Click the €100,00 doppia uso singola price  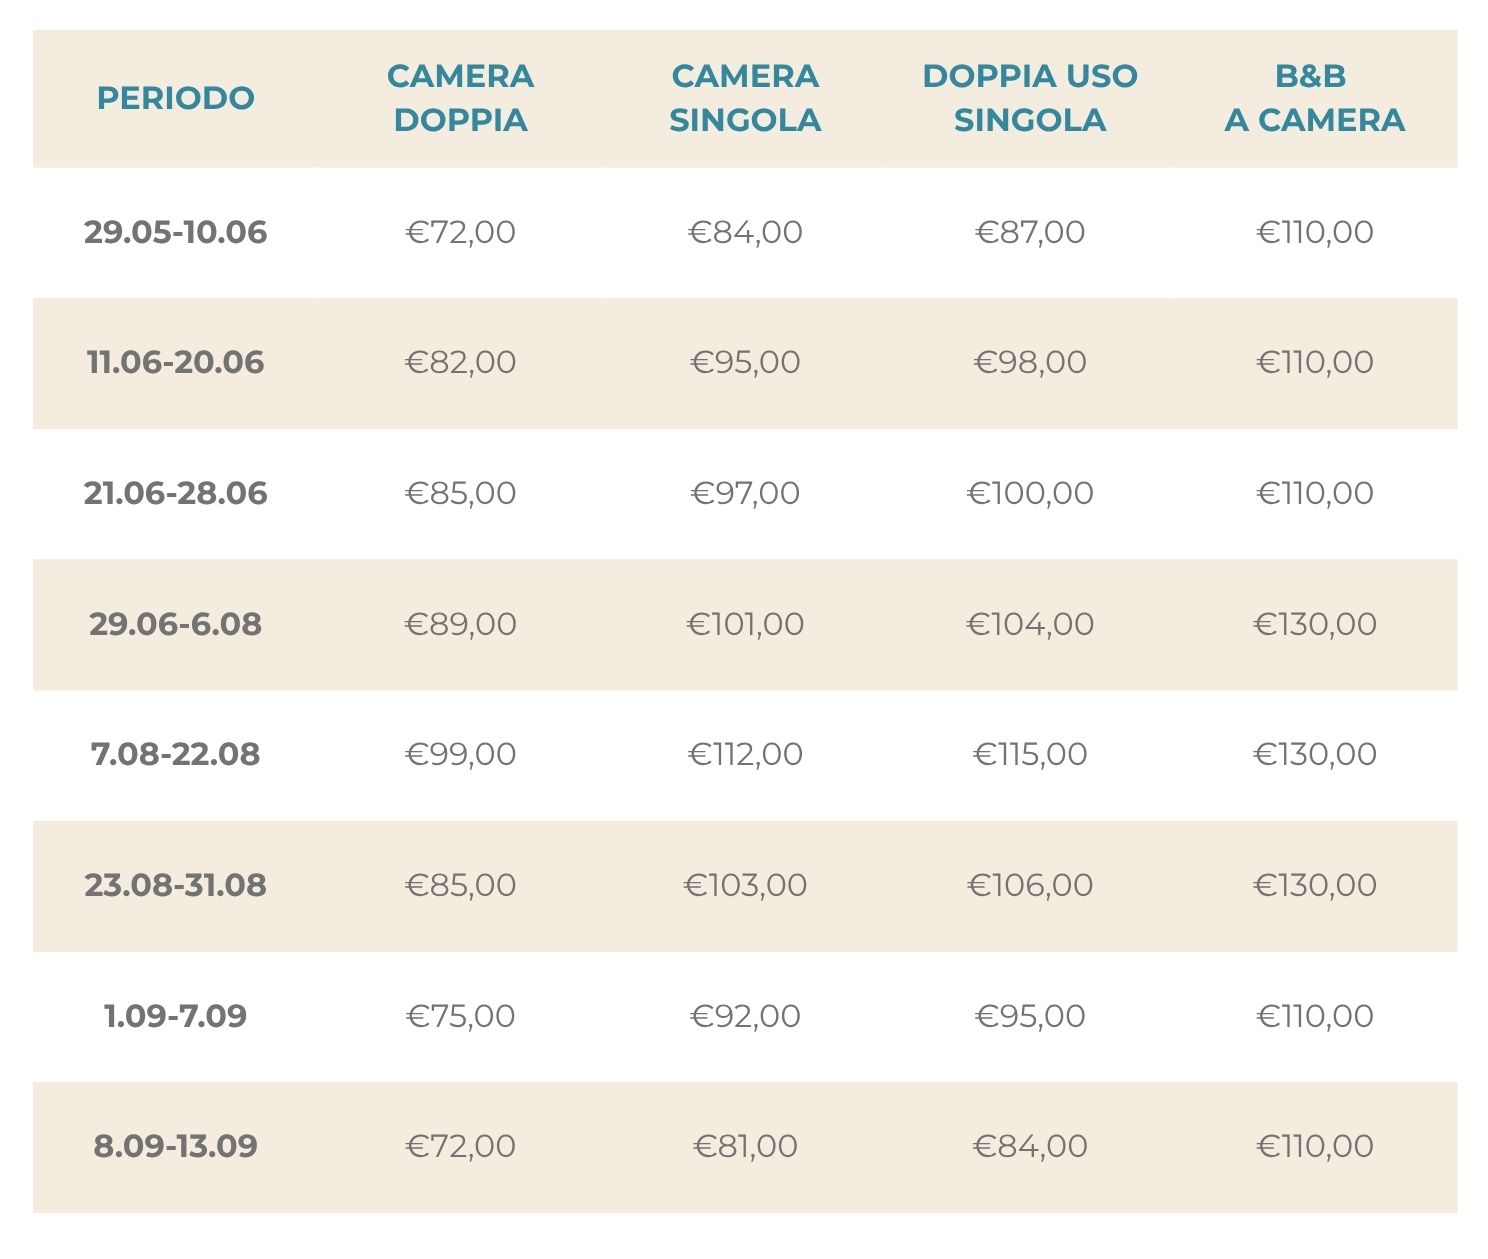tap(1030, 493)
